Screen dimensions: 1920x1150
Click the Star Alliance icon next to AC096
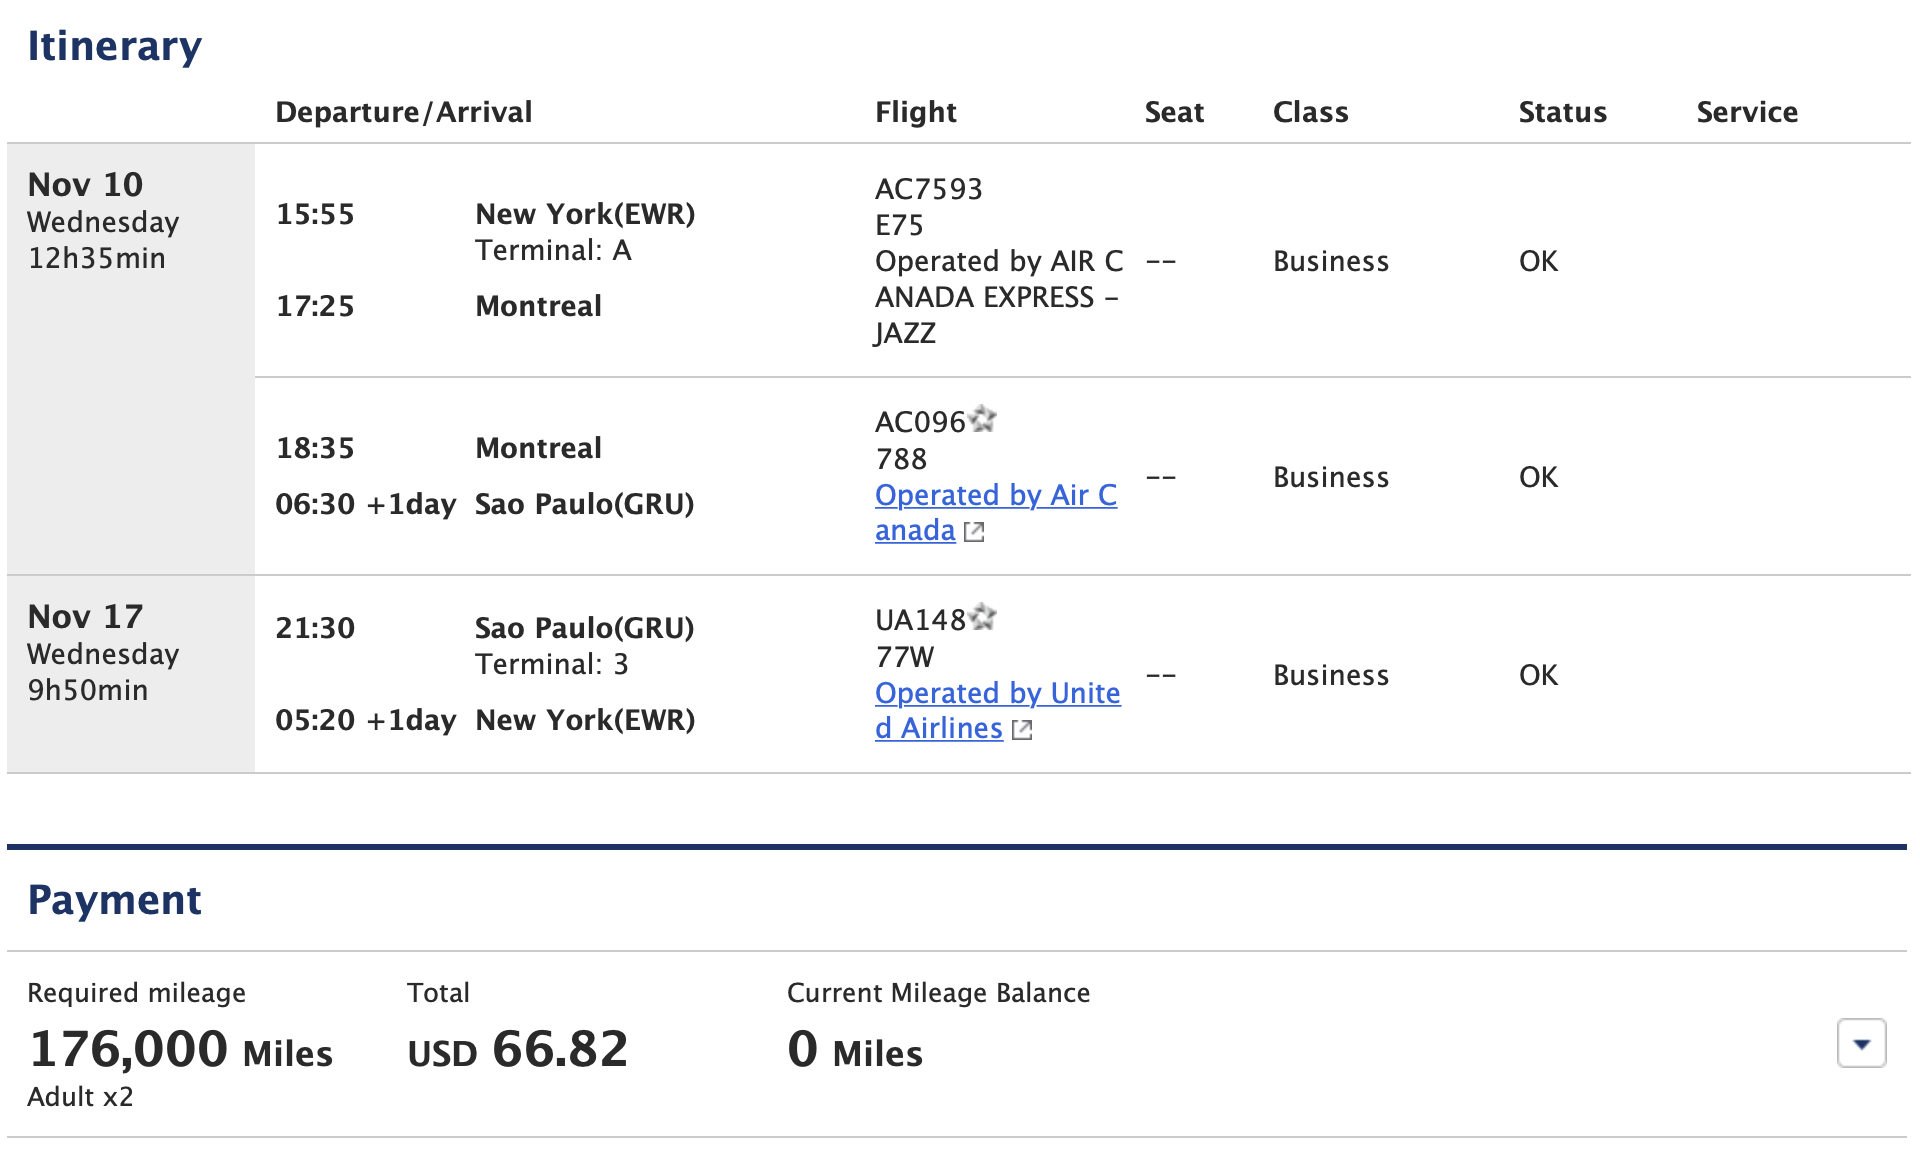(985, 420)
